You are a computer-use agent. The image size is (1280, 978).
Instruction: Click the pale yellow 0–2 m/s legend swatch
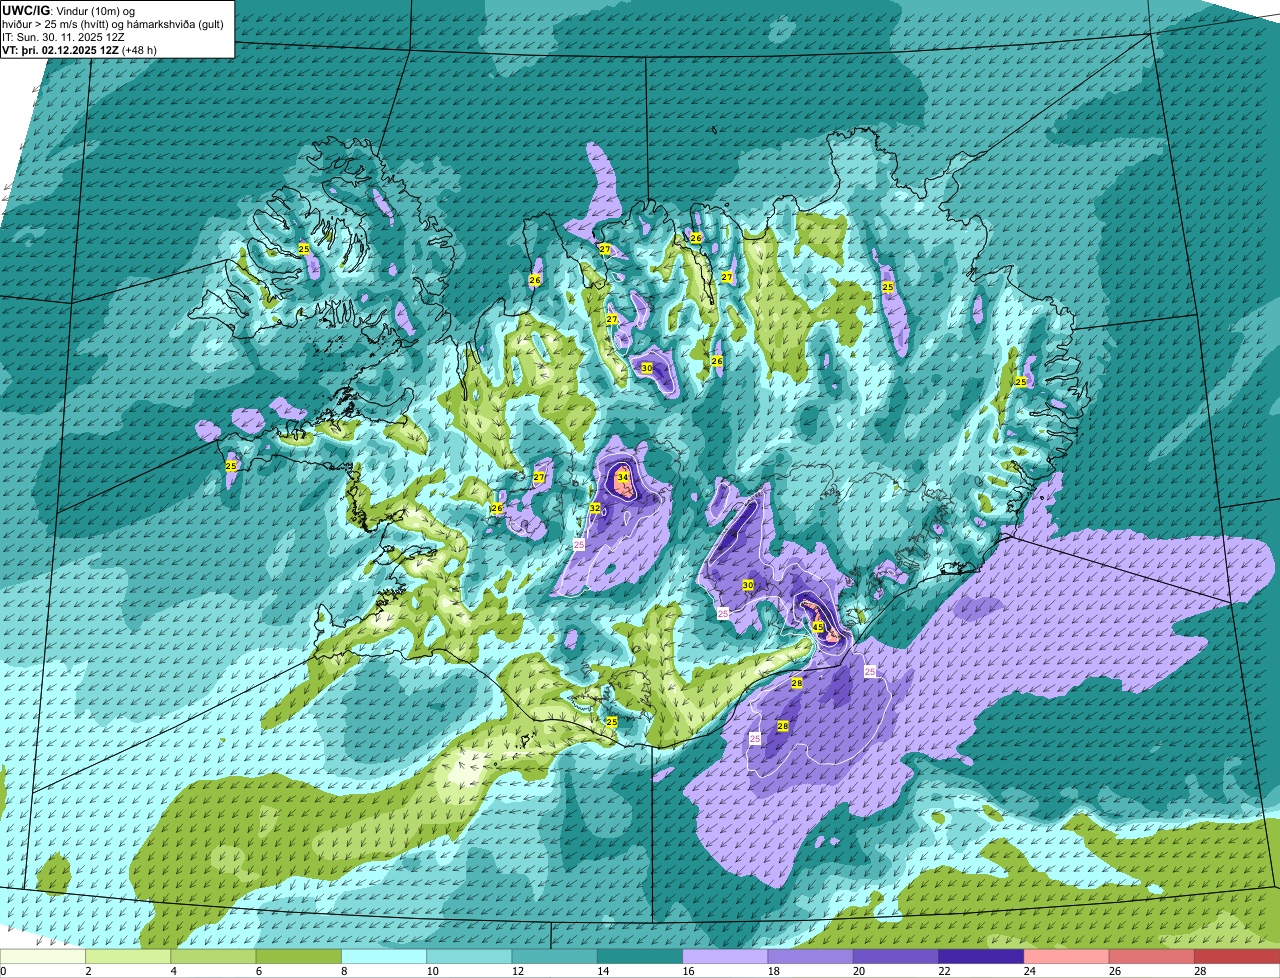[x=43, y=956]
